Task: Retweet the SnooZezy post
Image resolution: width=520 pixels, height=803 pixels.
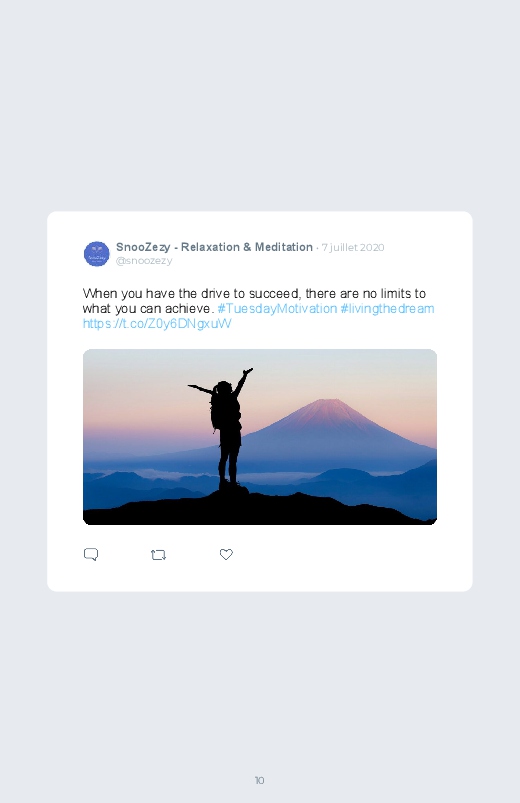Action: [x=158, y=555]
